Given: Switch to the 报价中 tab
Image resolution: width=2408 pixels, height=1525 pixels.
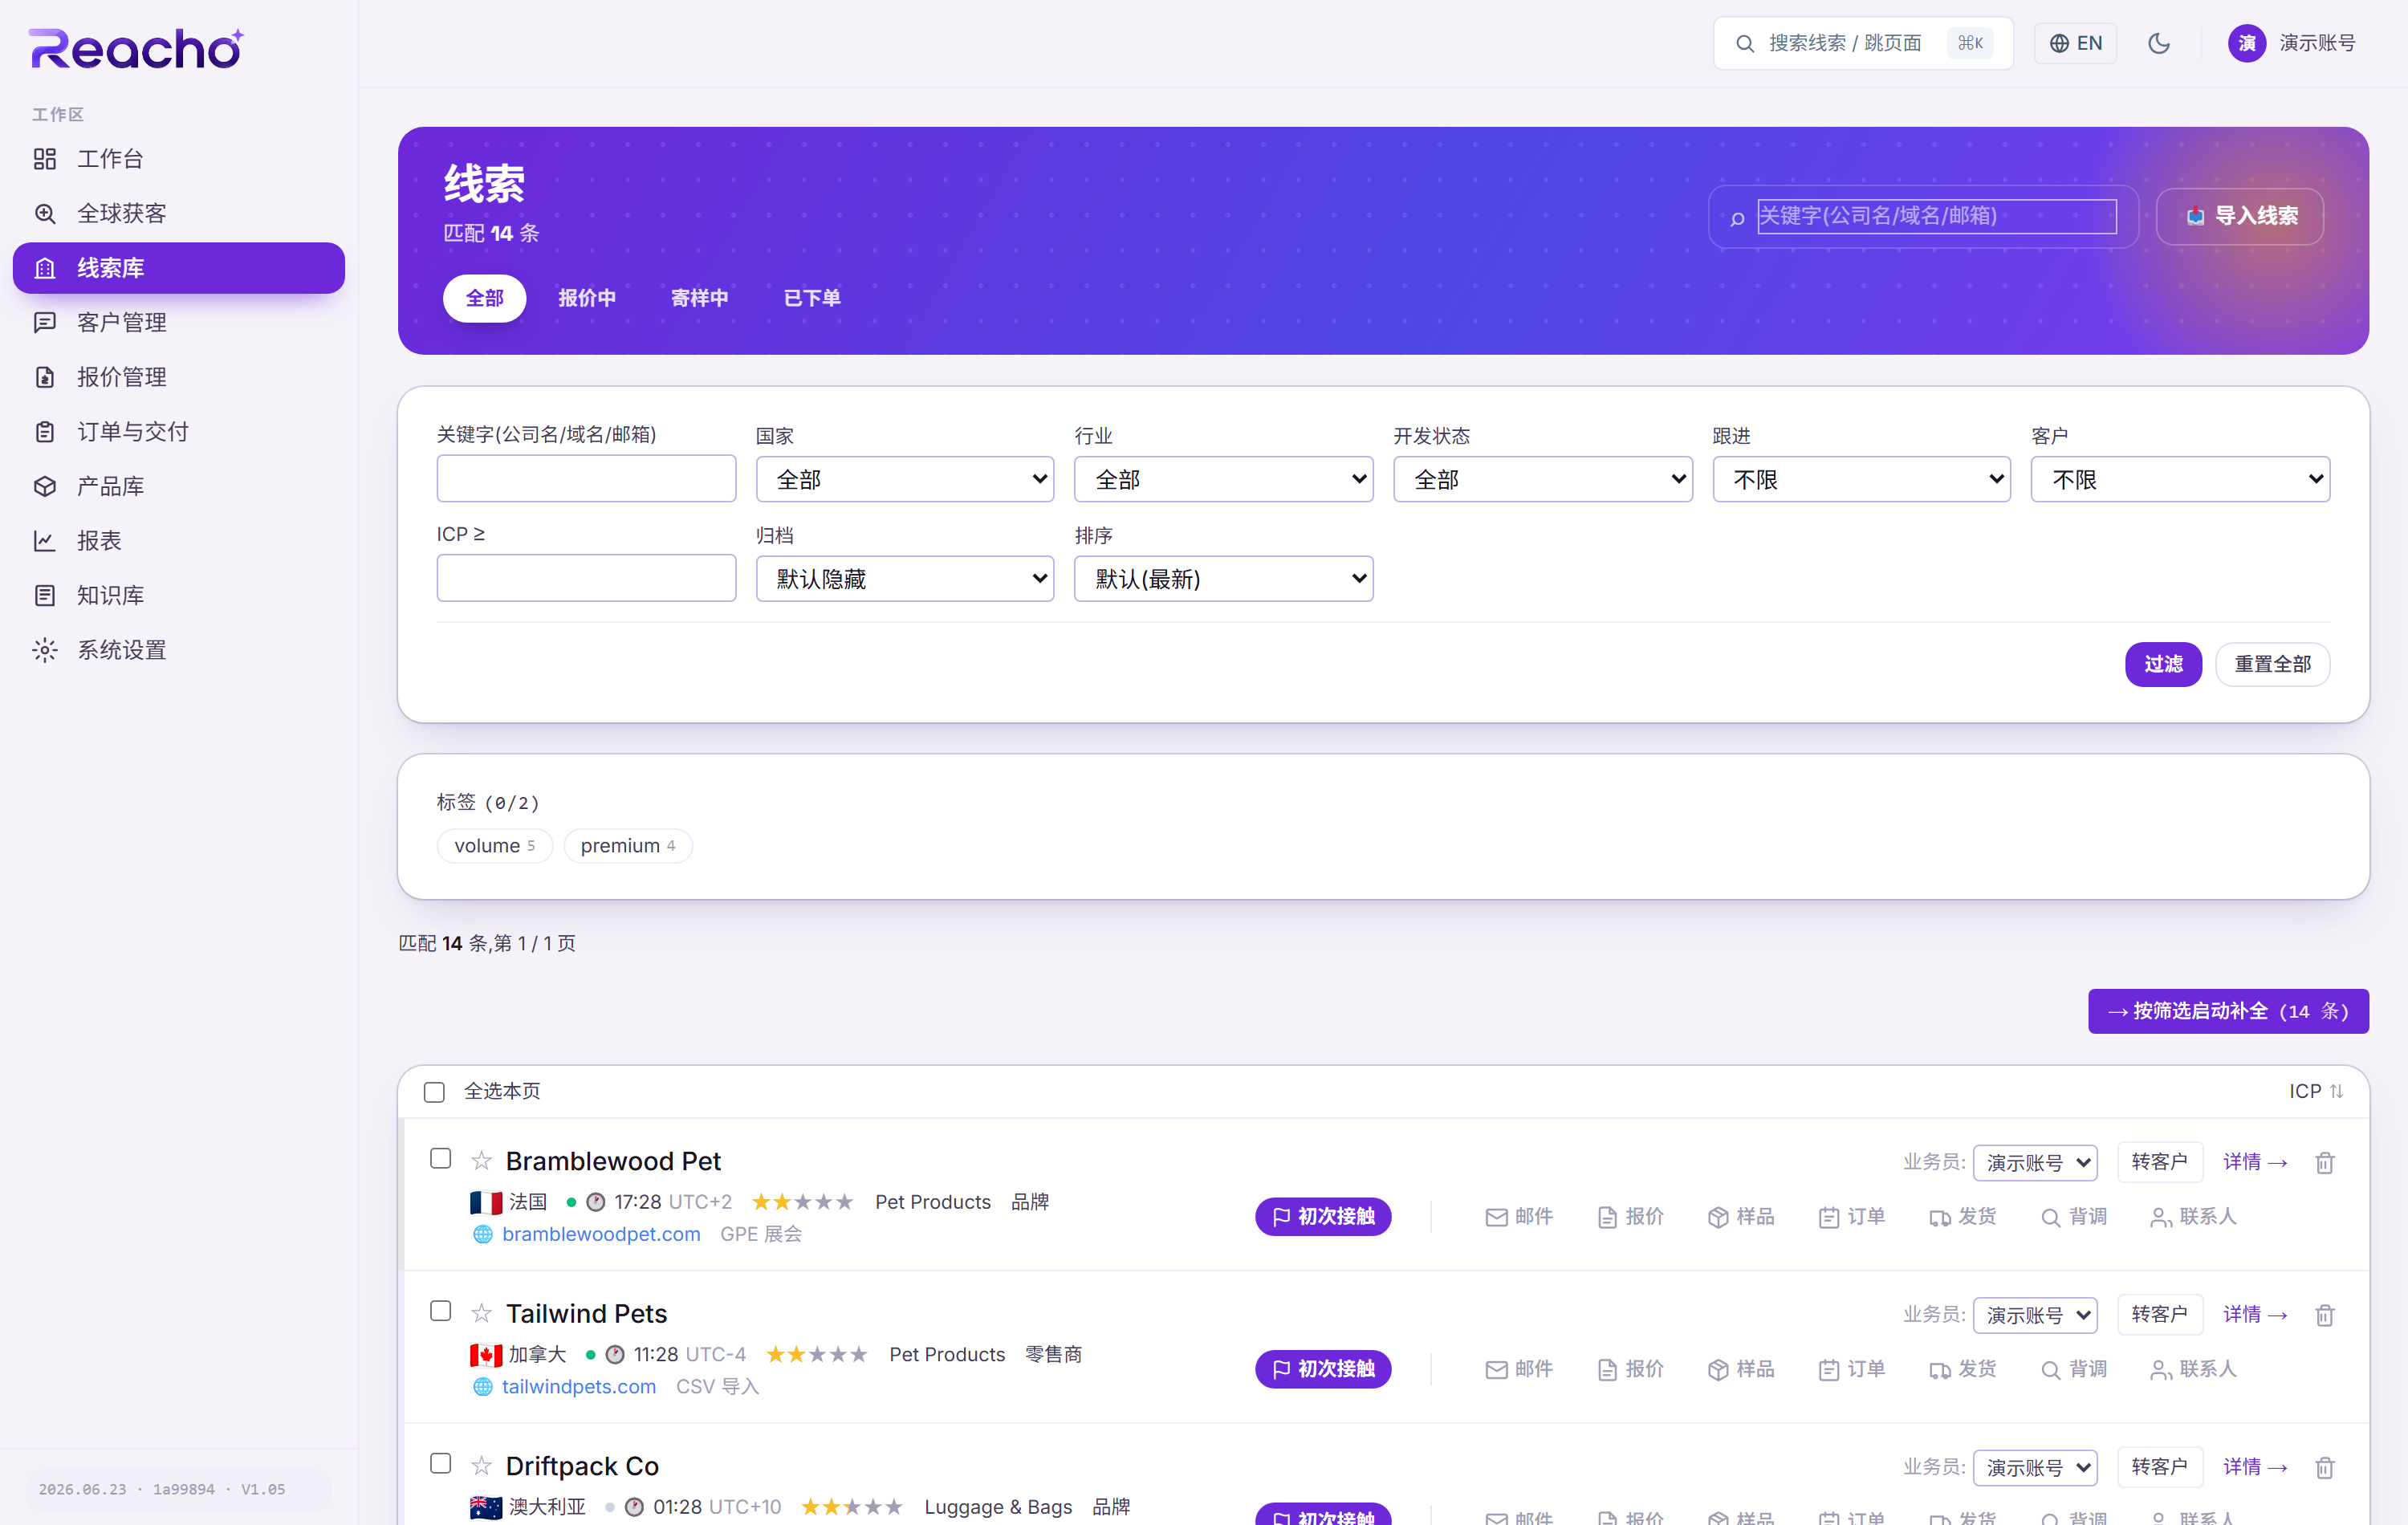Looking at the screenshot, I should click(587, 298).
